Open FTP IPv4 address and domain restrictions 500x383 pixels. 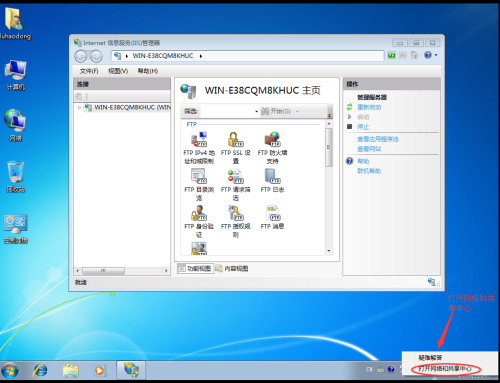click(x=199, y=147)
